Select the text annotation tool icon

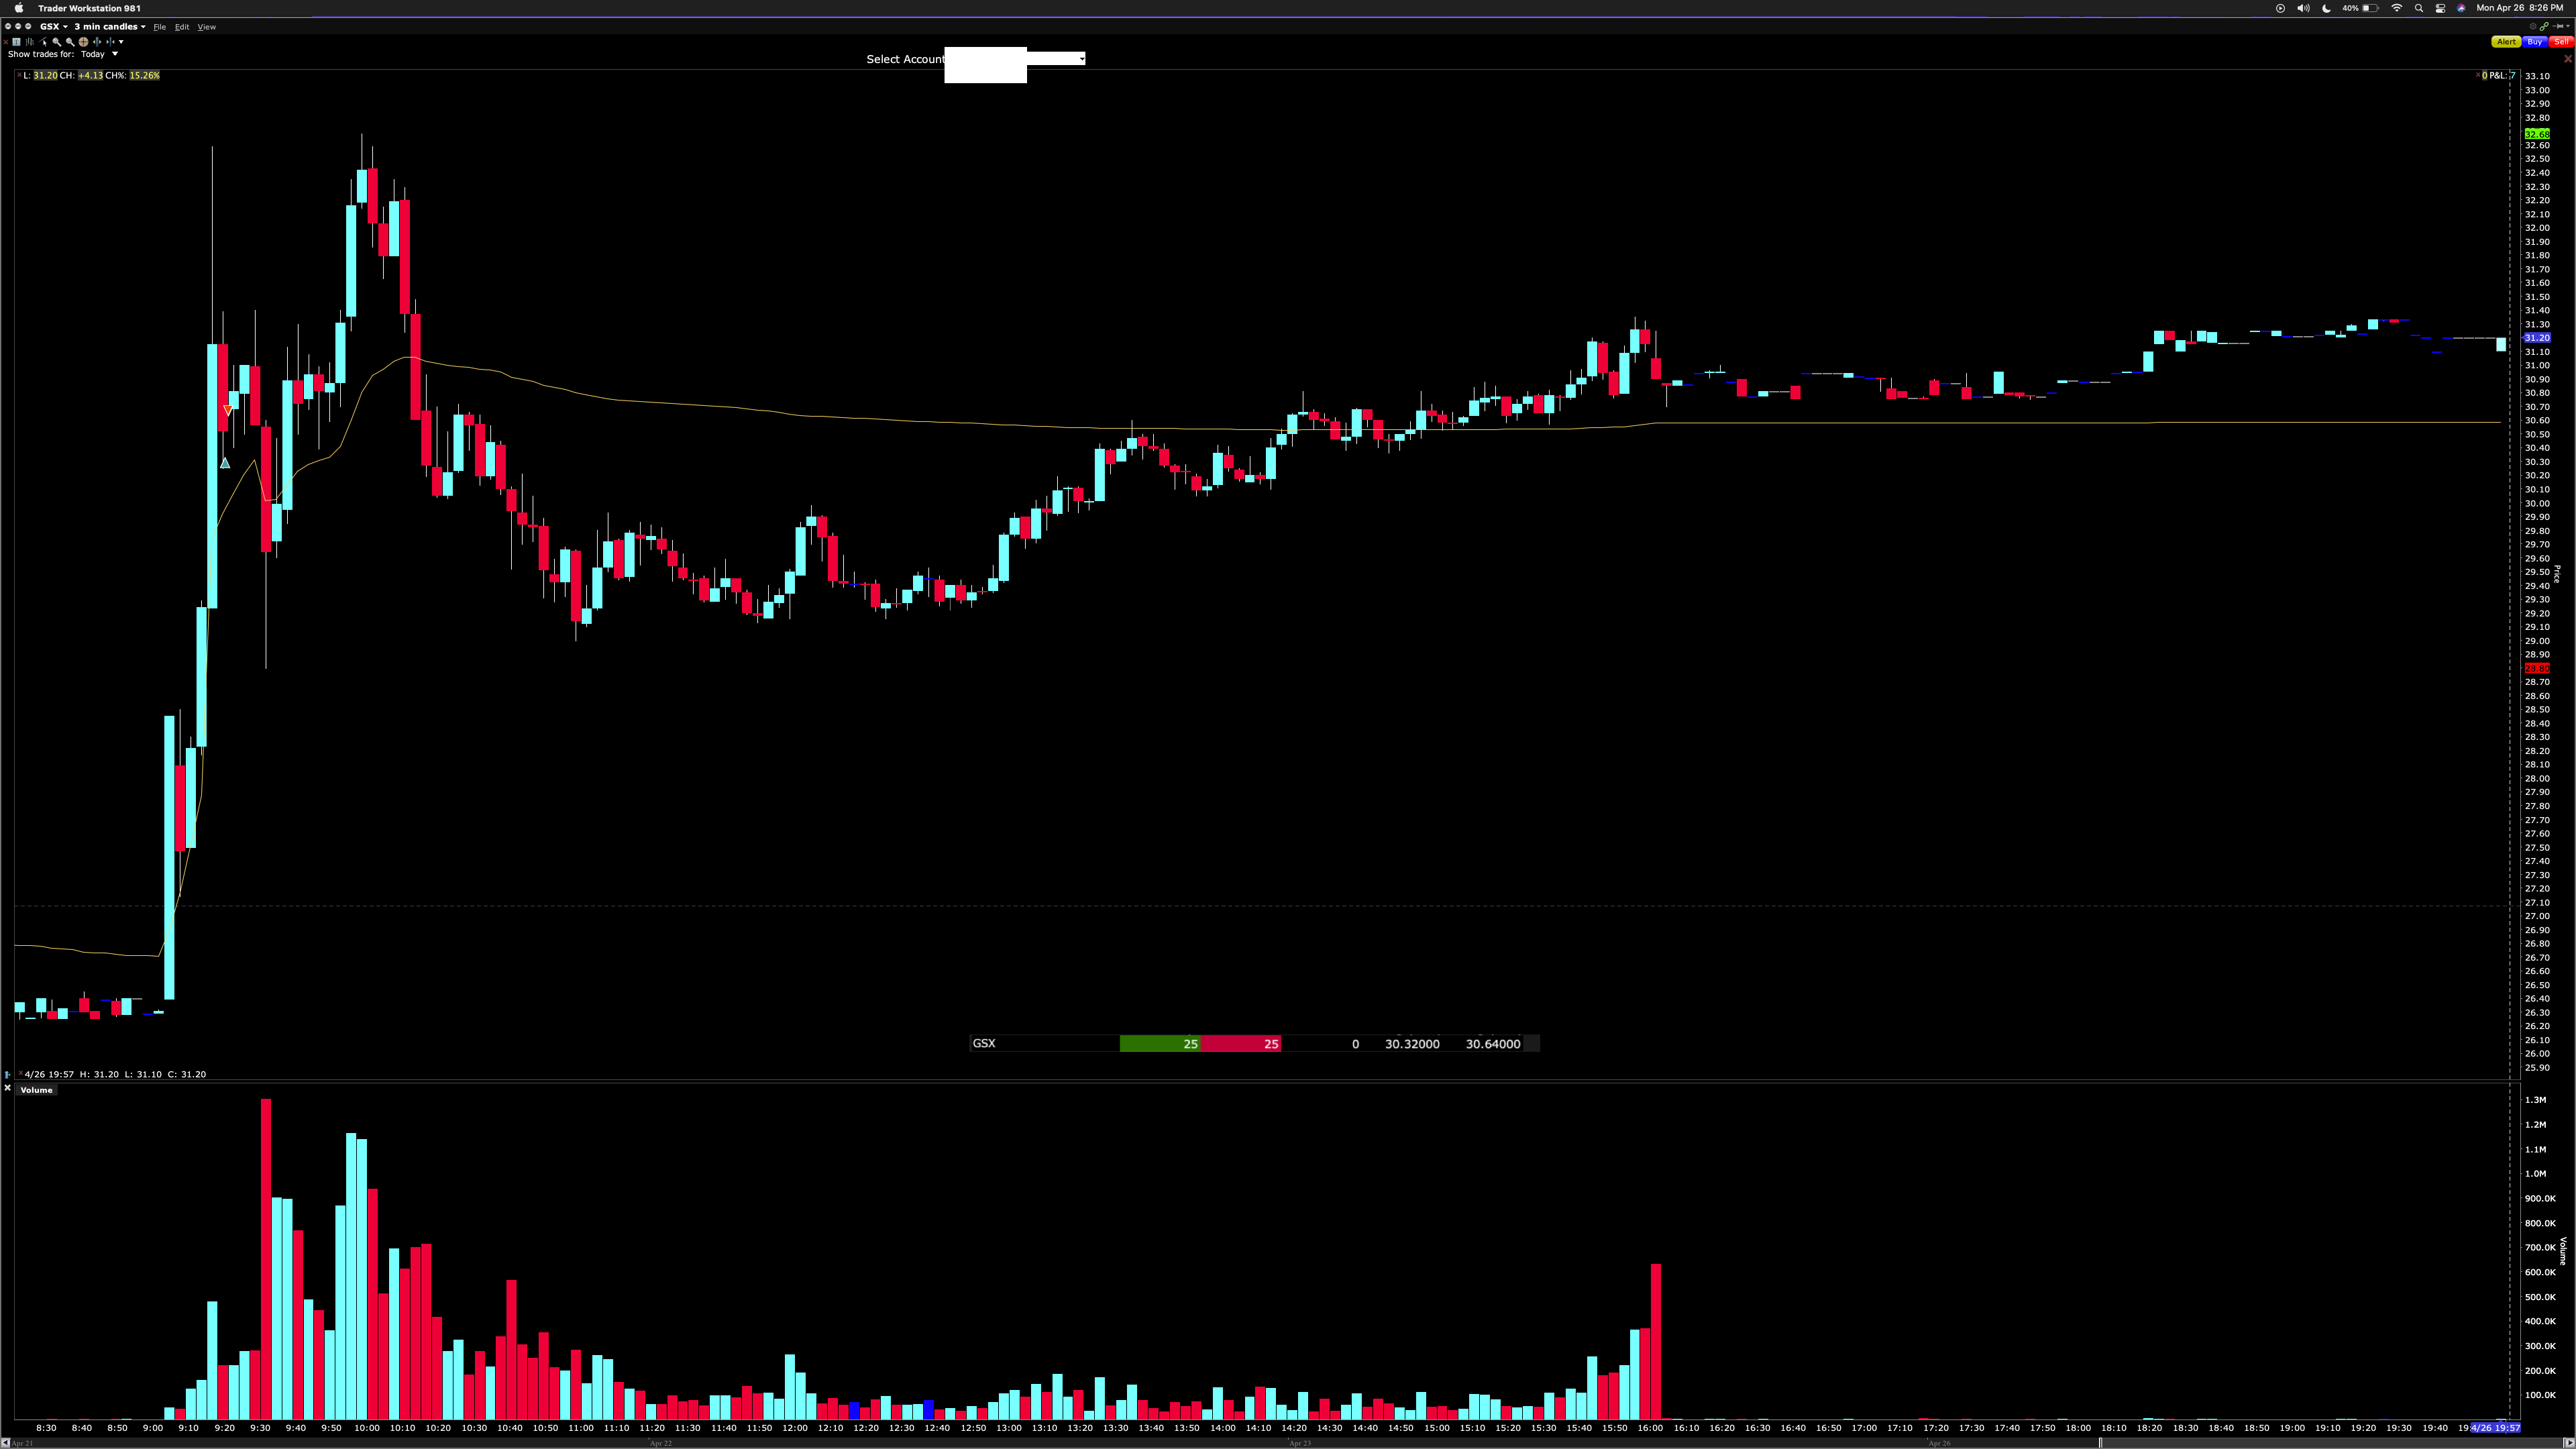coord(16,42)
